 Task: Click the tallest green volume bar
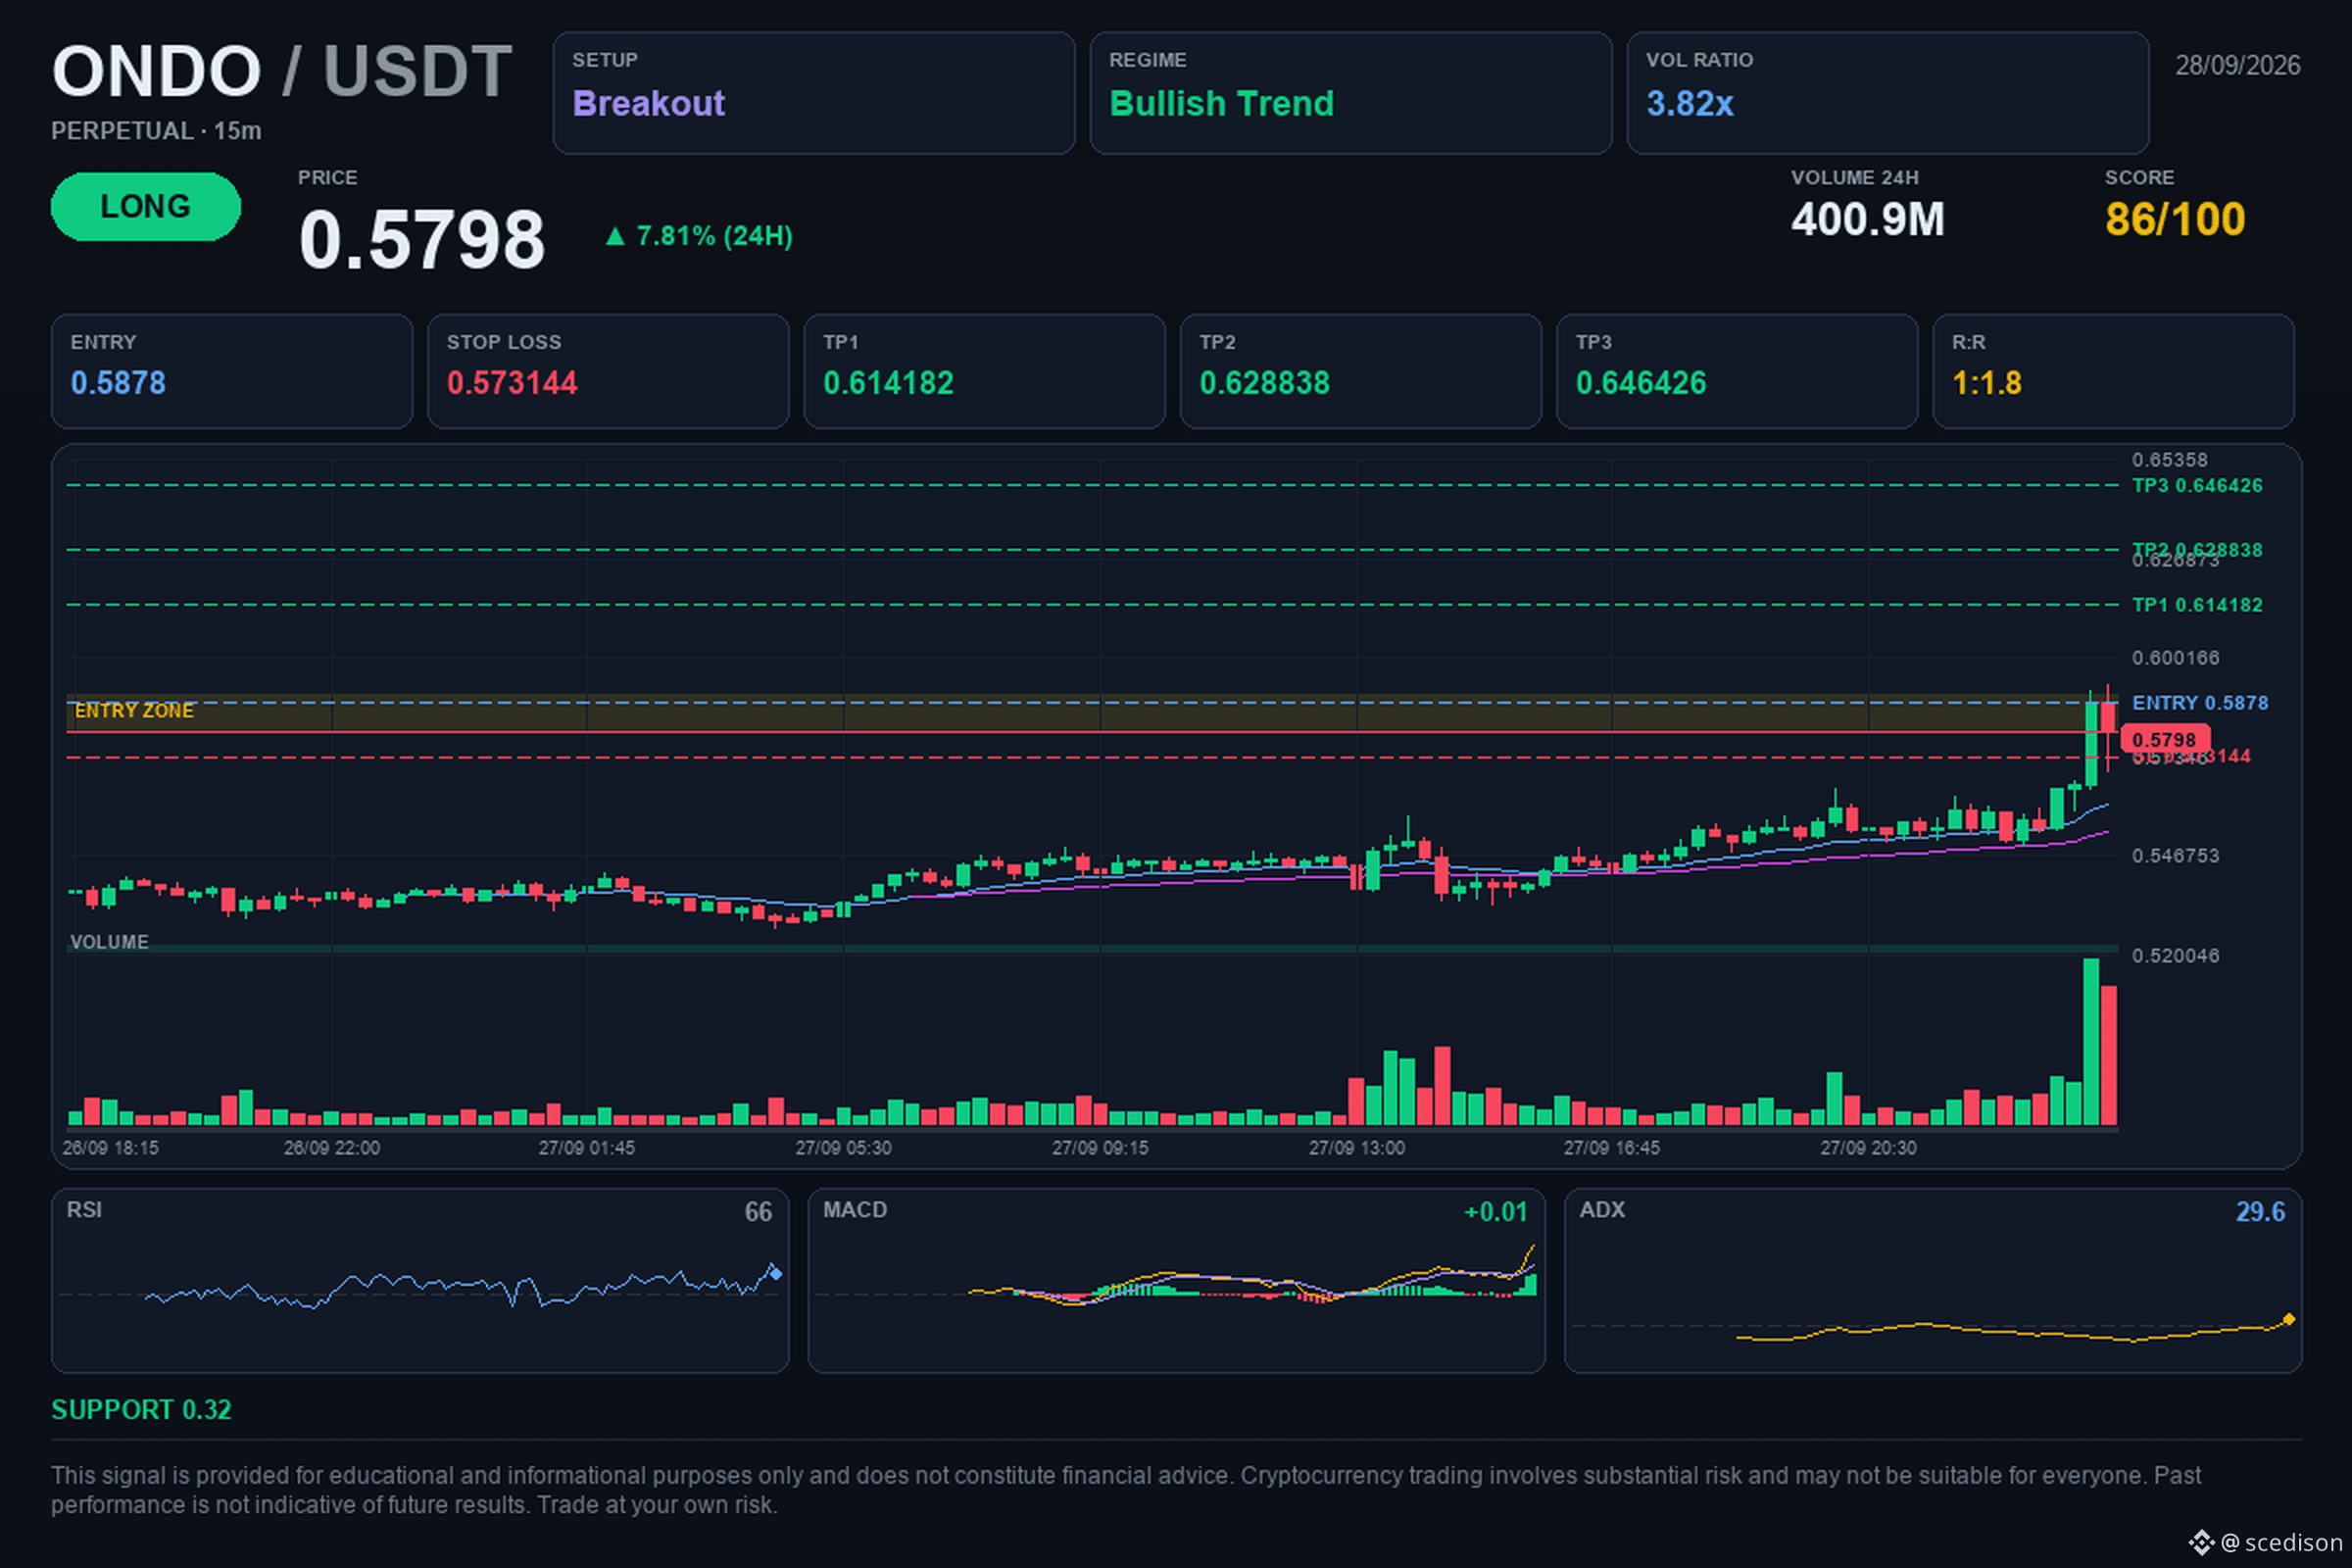coord(2090,1042)
